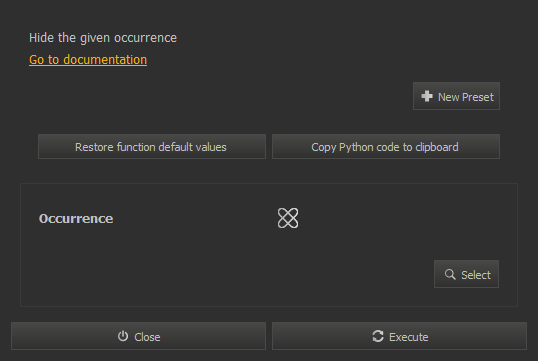This screenshot has width=538, height=361.
Task: Click the Close text label
Action: click(x=147, y=337)
